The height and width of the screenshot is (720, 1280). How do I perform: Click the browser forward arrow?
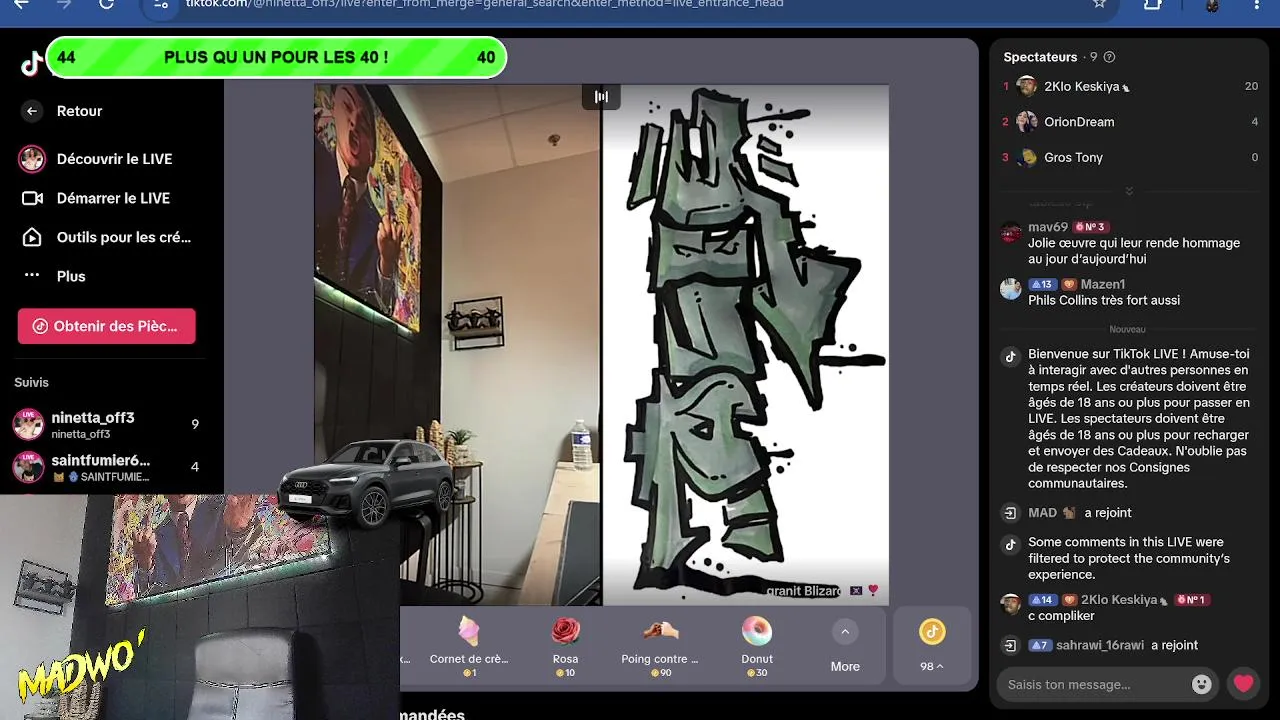coord(64,4)
